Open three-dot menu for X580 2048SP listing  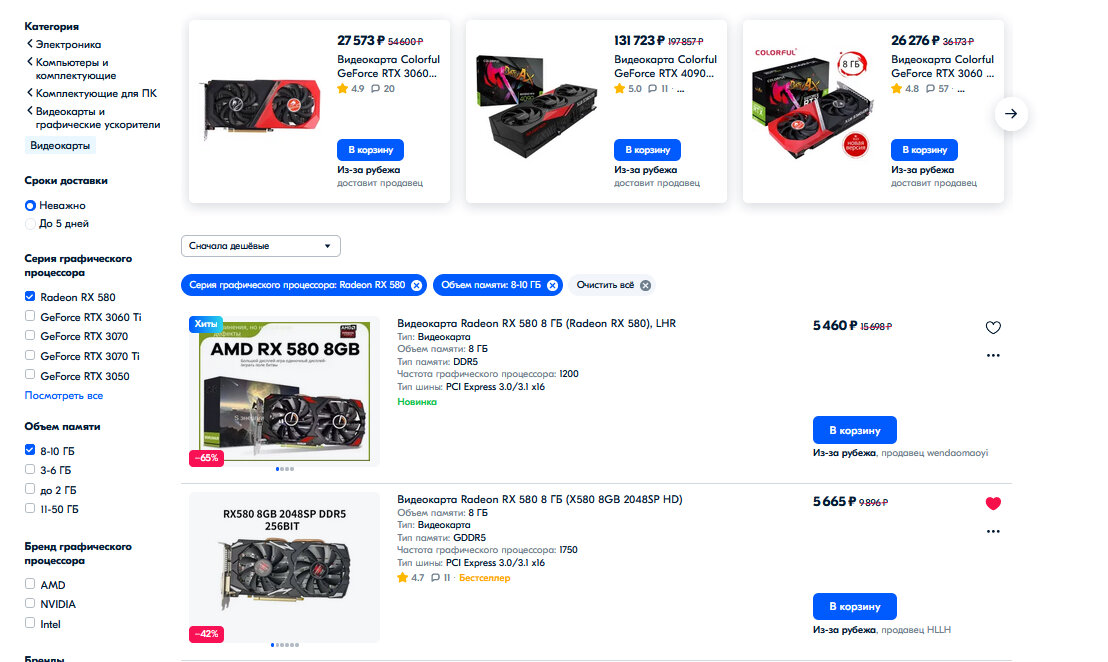point(993,531)
